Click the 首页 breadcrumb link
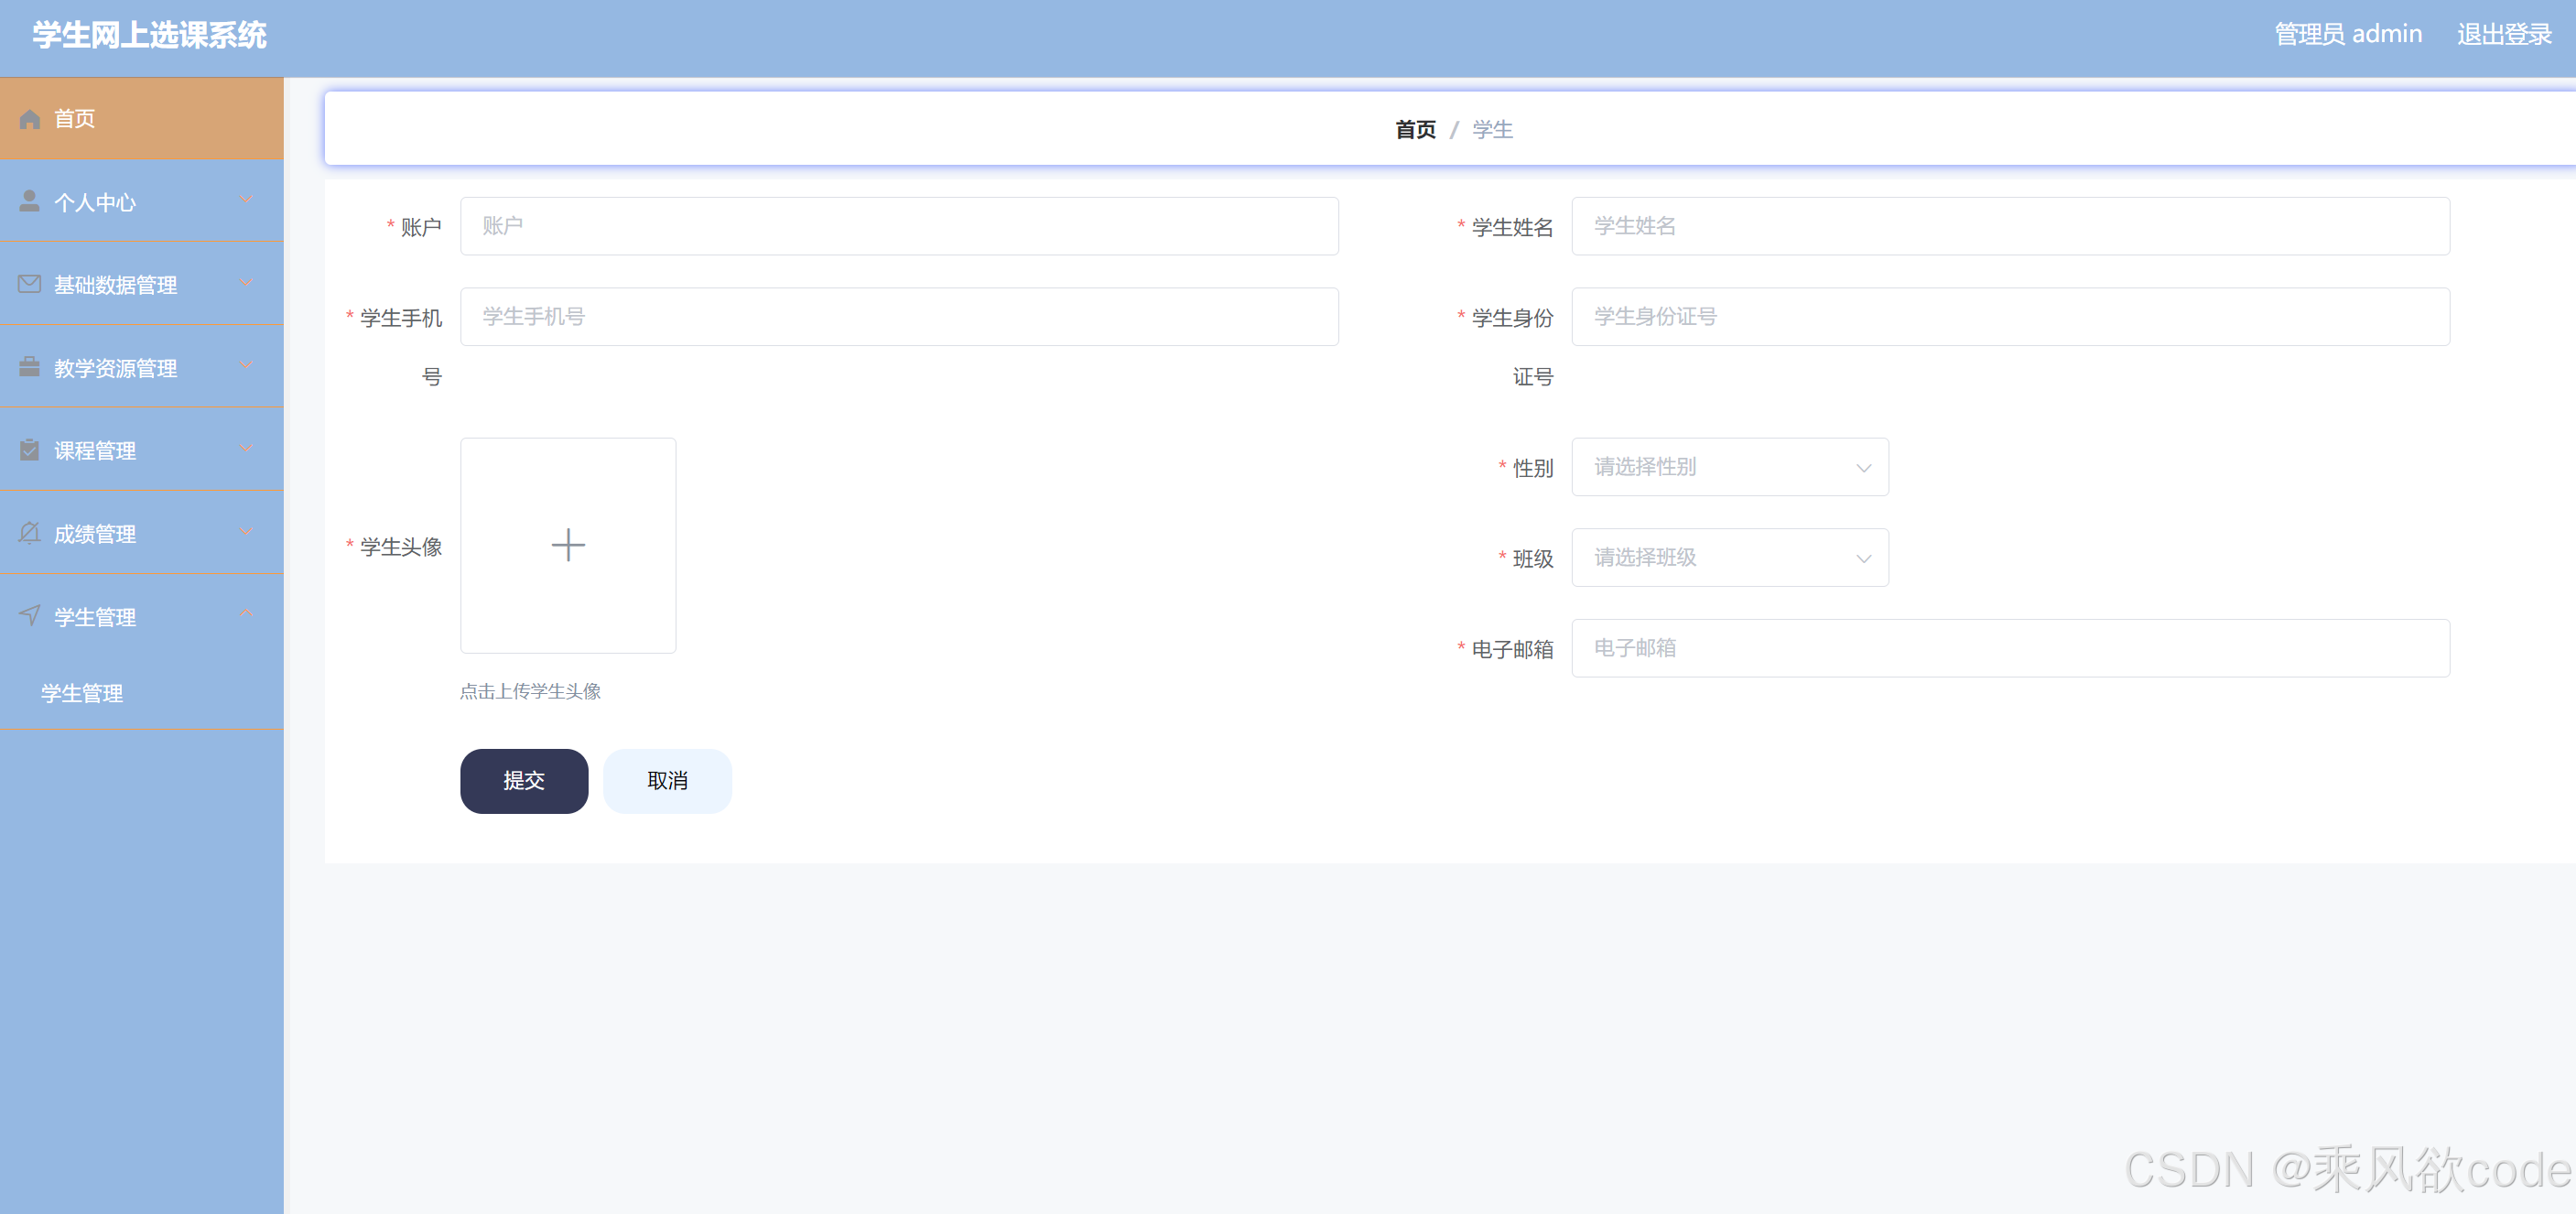Screen dimensions: 2576x1214 tap(1415, 130)
